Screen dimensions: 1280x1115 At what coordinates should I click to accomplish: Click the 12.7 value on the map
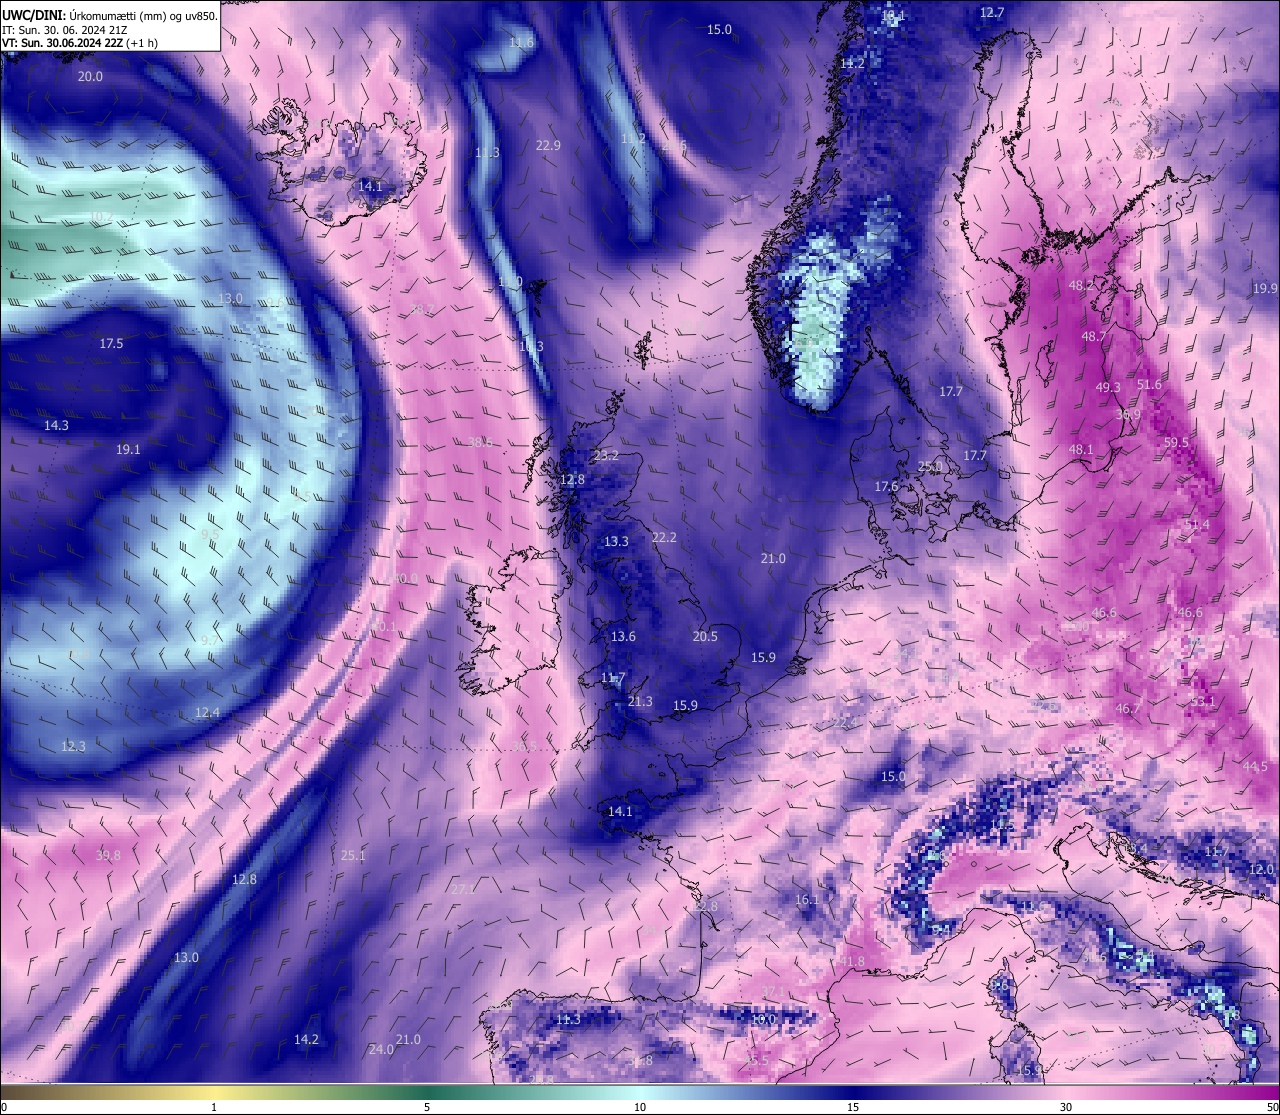[991, 13]
